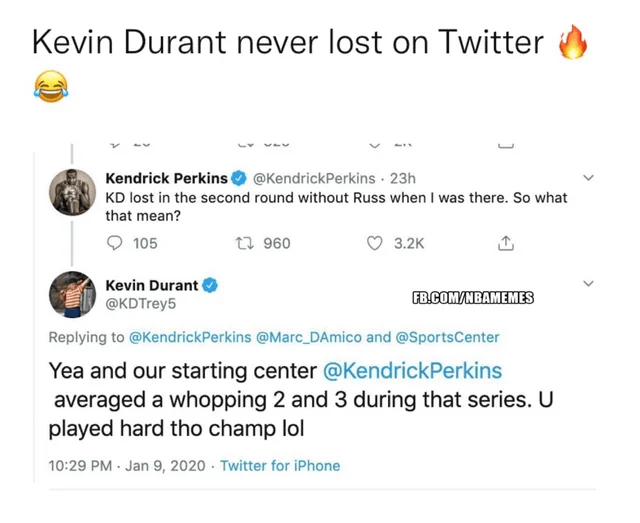640x523 pixels.
Task: Open the Kendrick Perkins display name
Action: 166,179
